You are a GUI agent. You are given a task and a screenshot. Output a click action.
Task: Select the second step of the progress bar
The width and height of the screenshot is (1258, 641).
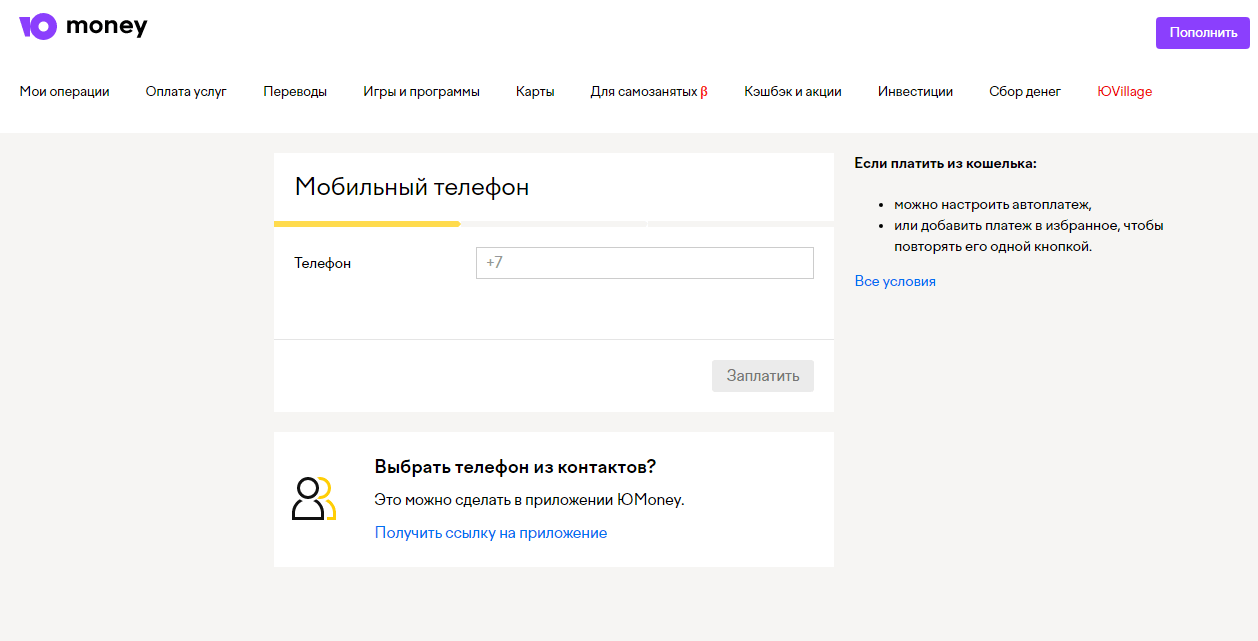(554, 224)
